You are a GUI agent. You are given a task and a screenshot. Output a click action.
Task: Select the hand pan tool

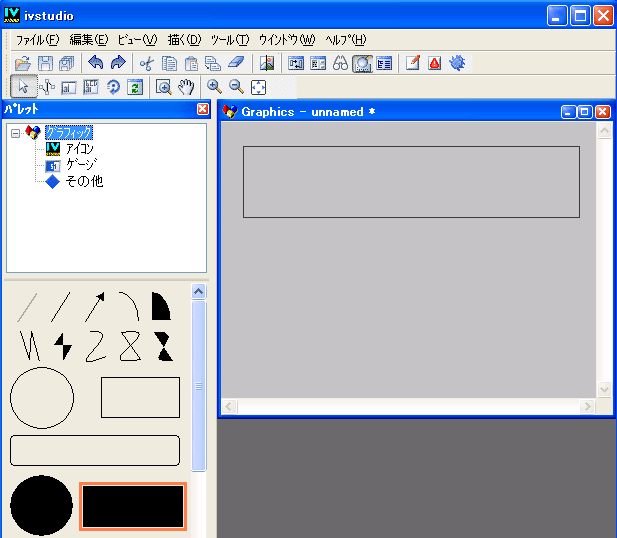[185, 87]
